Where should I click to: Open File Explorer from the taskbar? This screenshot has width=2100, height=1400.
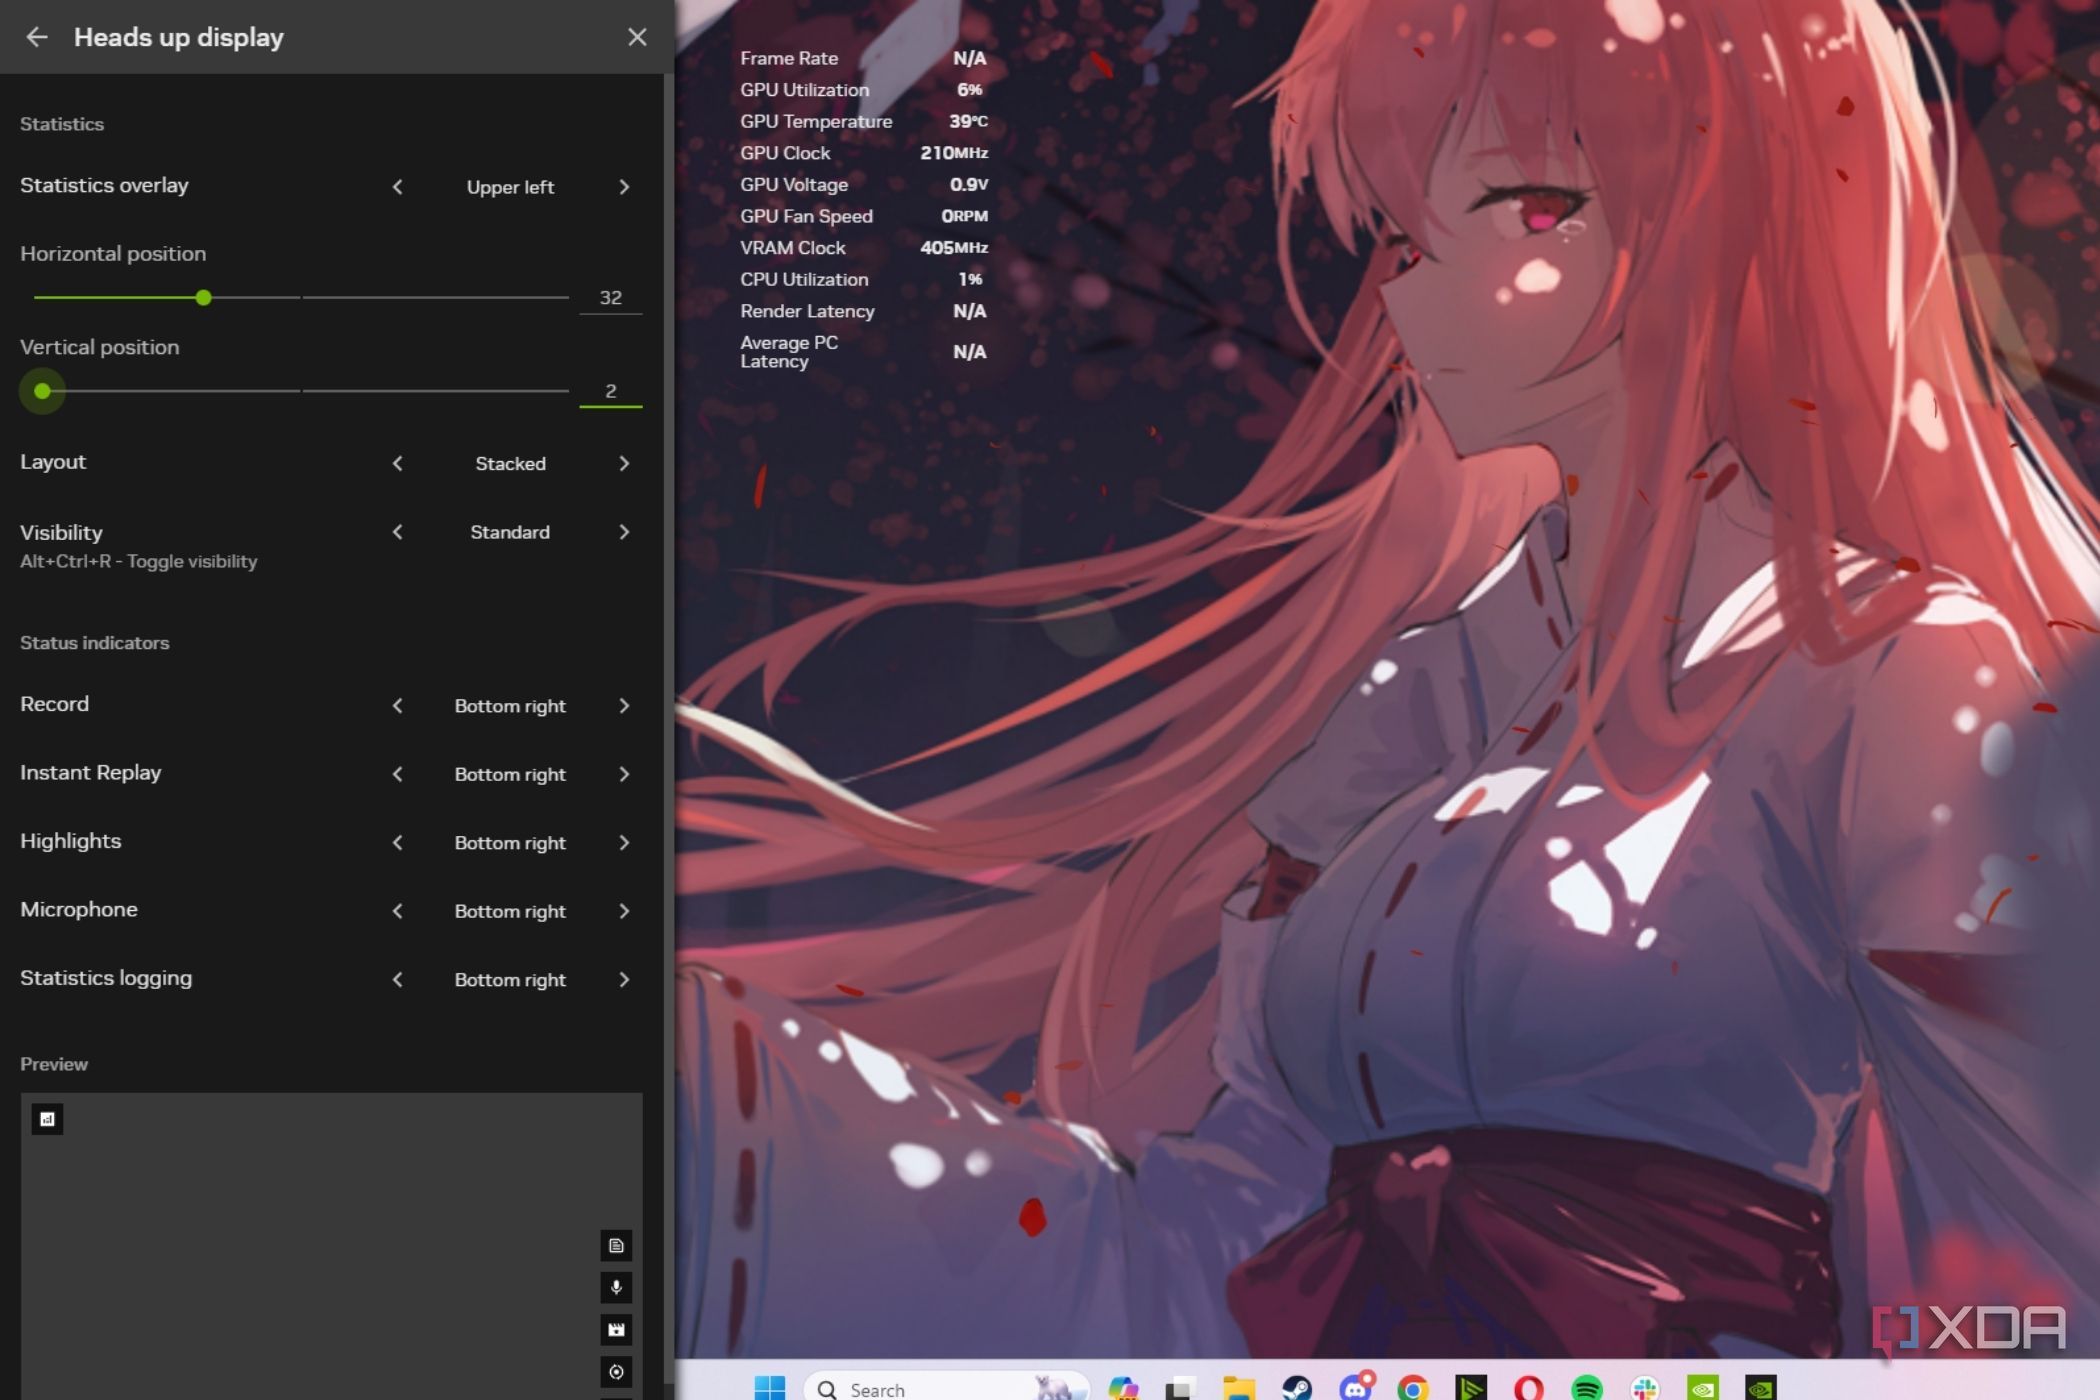pyautogui.click(x=1239, y=1388)
